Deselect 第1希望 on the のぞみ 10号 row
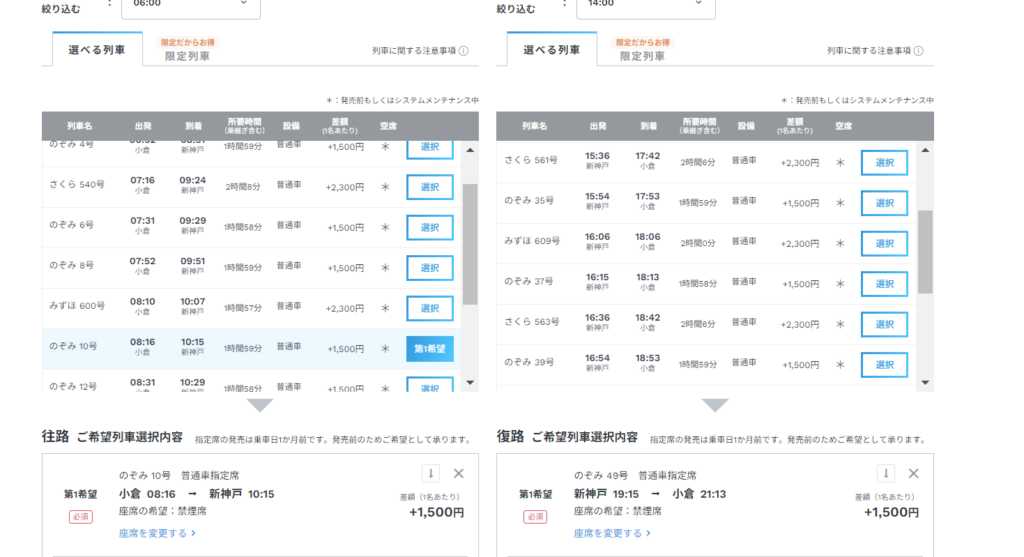Screen dimensions: 1024x557 click(x=429, y=348)
